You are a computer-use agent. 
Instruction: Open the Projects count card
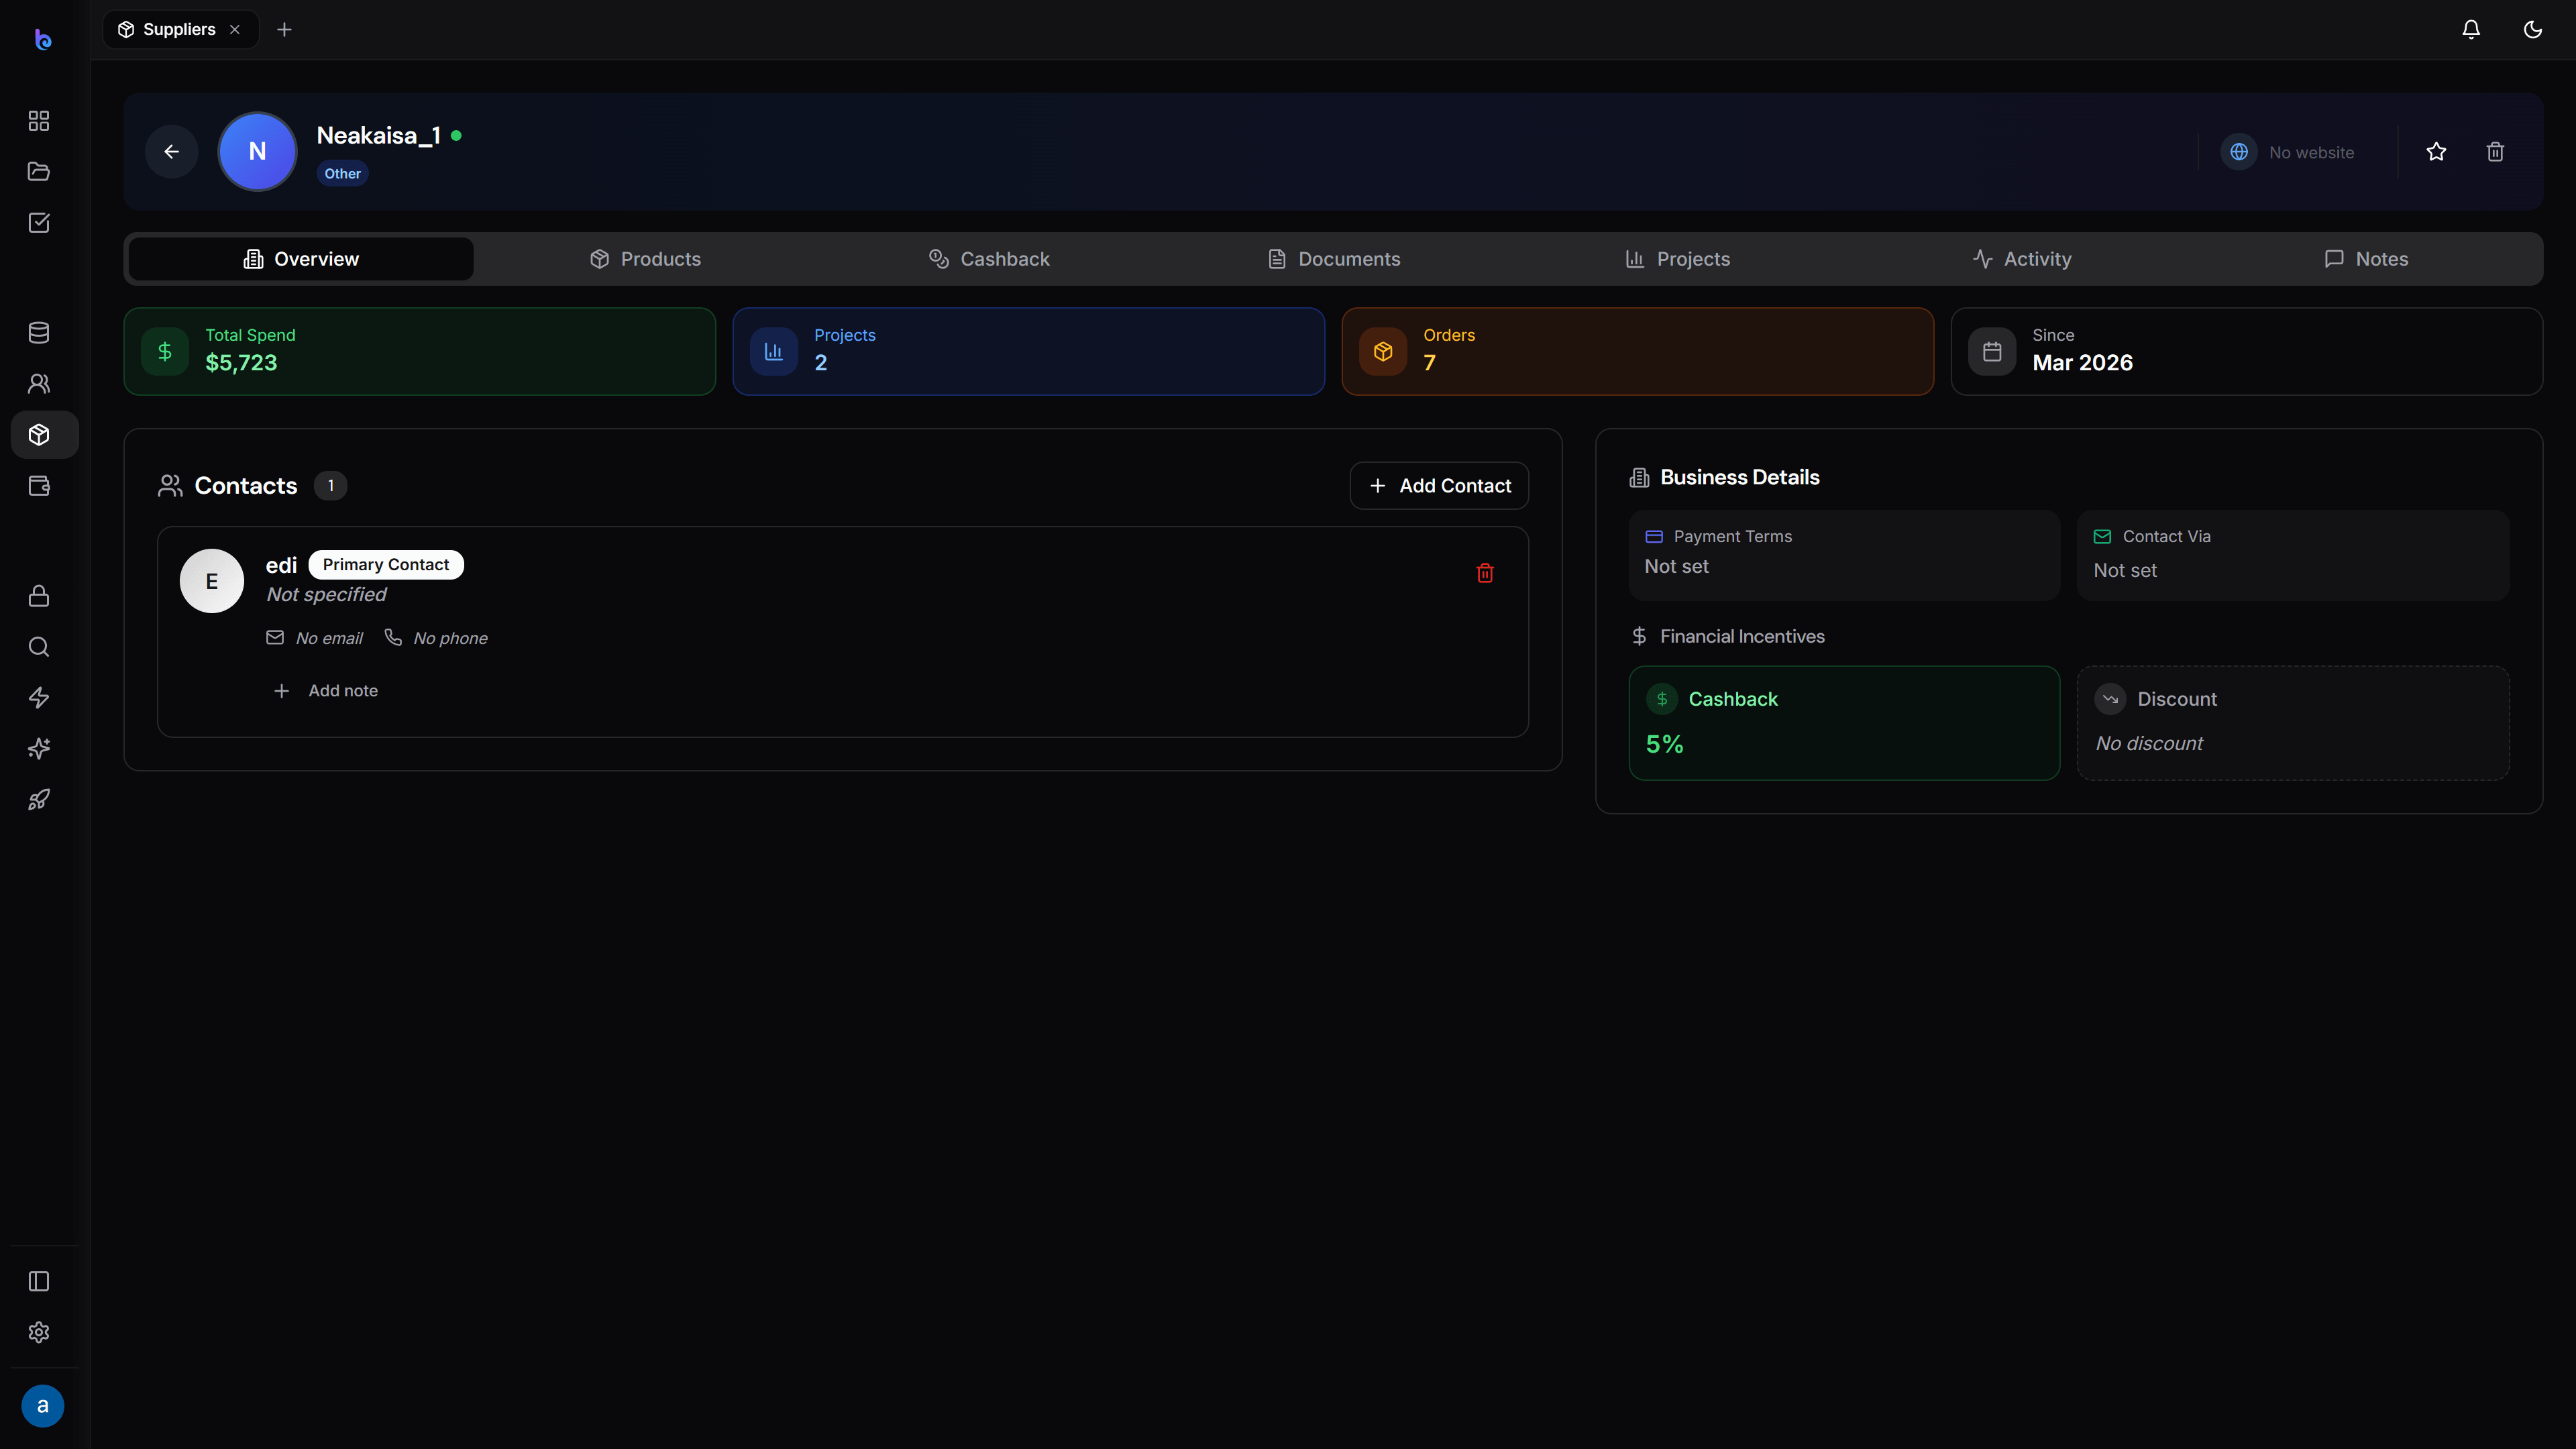point(1029,351)
